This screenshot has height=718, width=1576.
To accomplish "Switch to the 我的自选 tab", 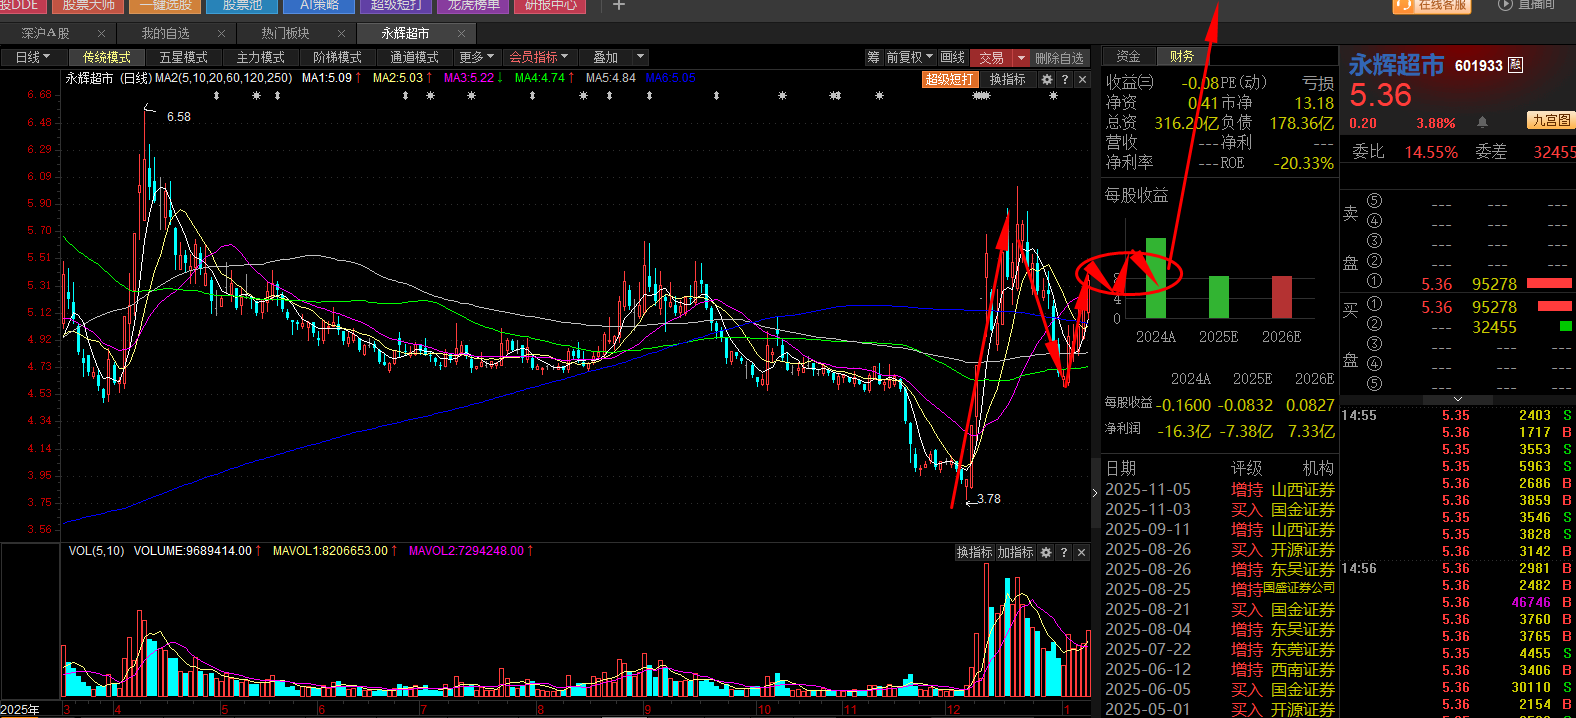I will tap(165, 33).
